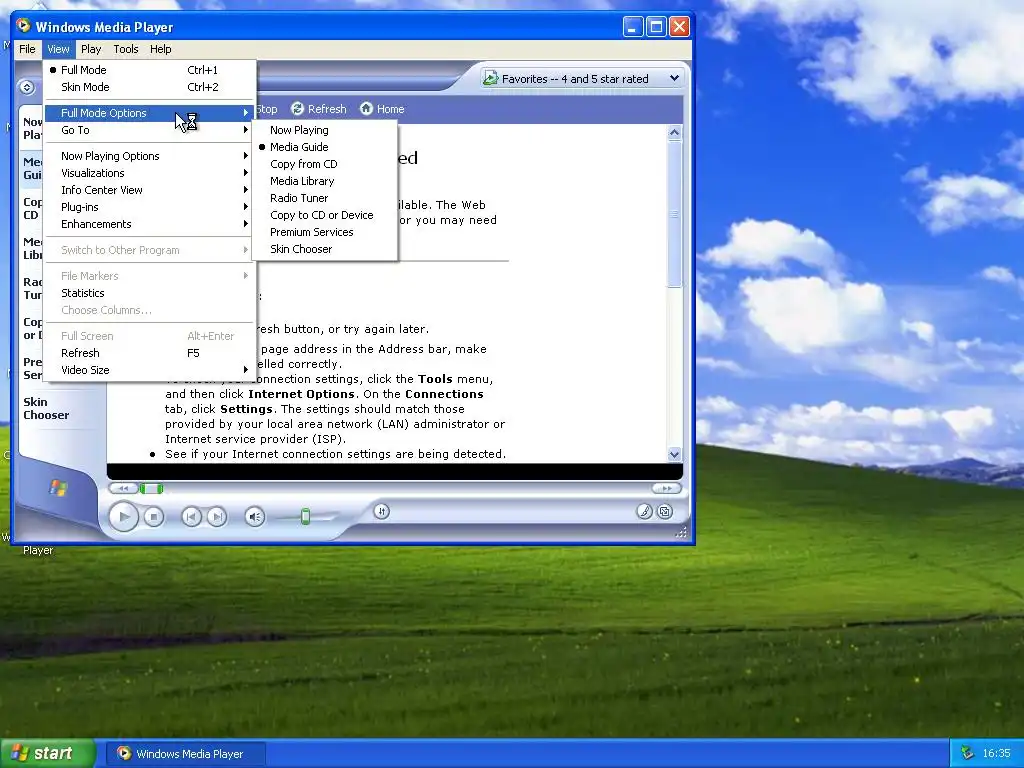This screenshot has height=768, width=1024.
Task: Click the volume slider handle
Action: [x=305, y=517]
